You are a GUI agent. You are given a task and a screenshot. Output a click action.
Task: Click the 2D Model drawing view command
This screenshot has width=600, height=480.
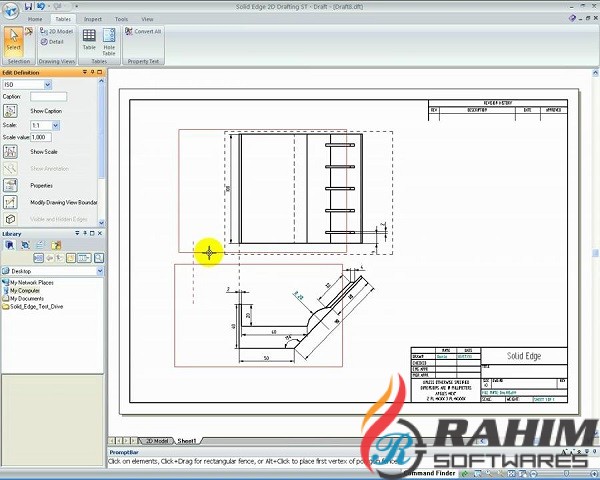click(x=57, y=31)
